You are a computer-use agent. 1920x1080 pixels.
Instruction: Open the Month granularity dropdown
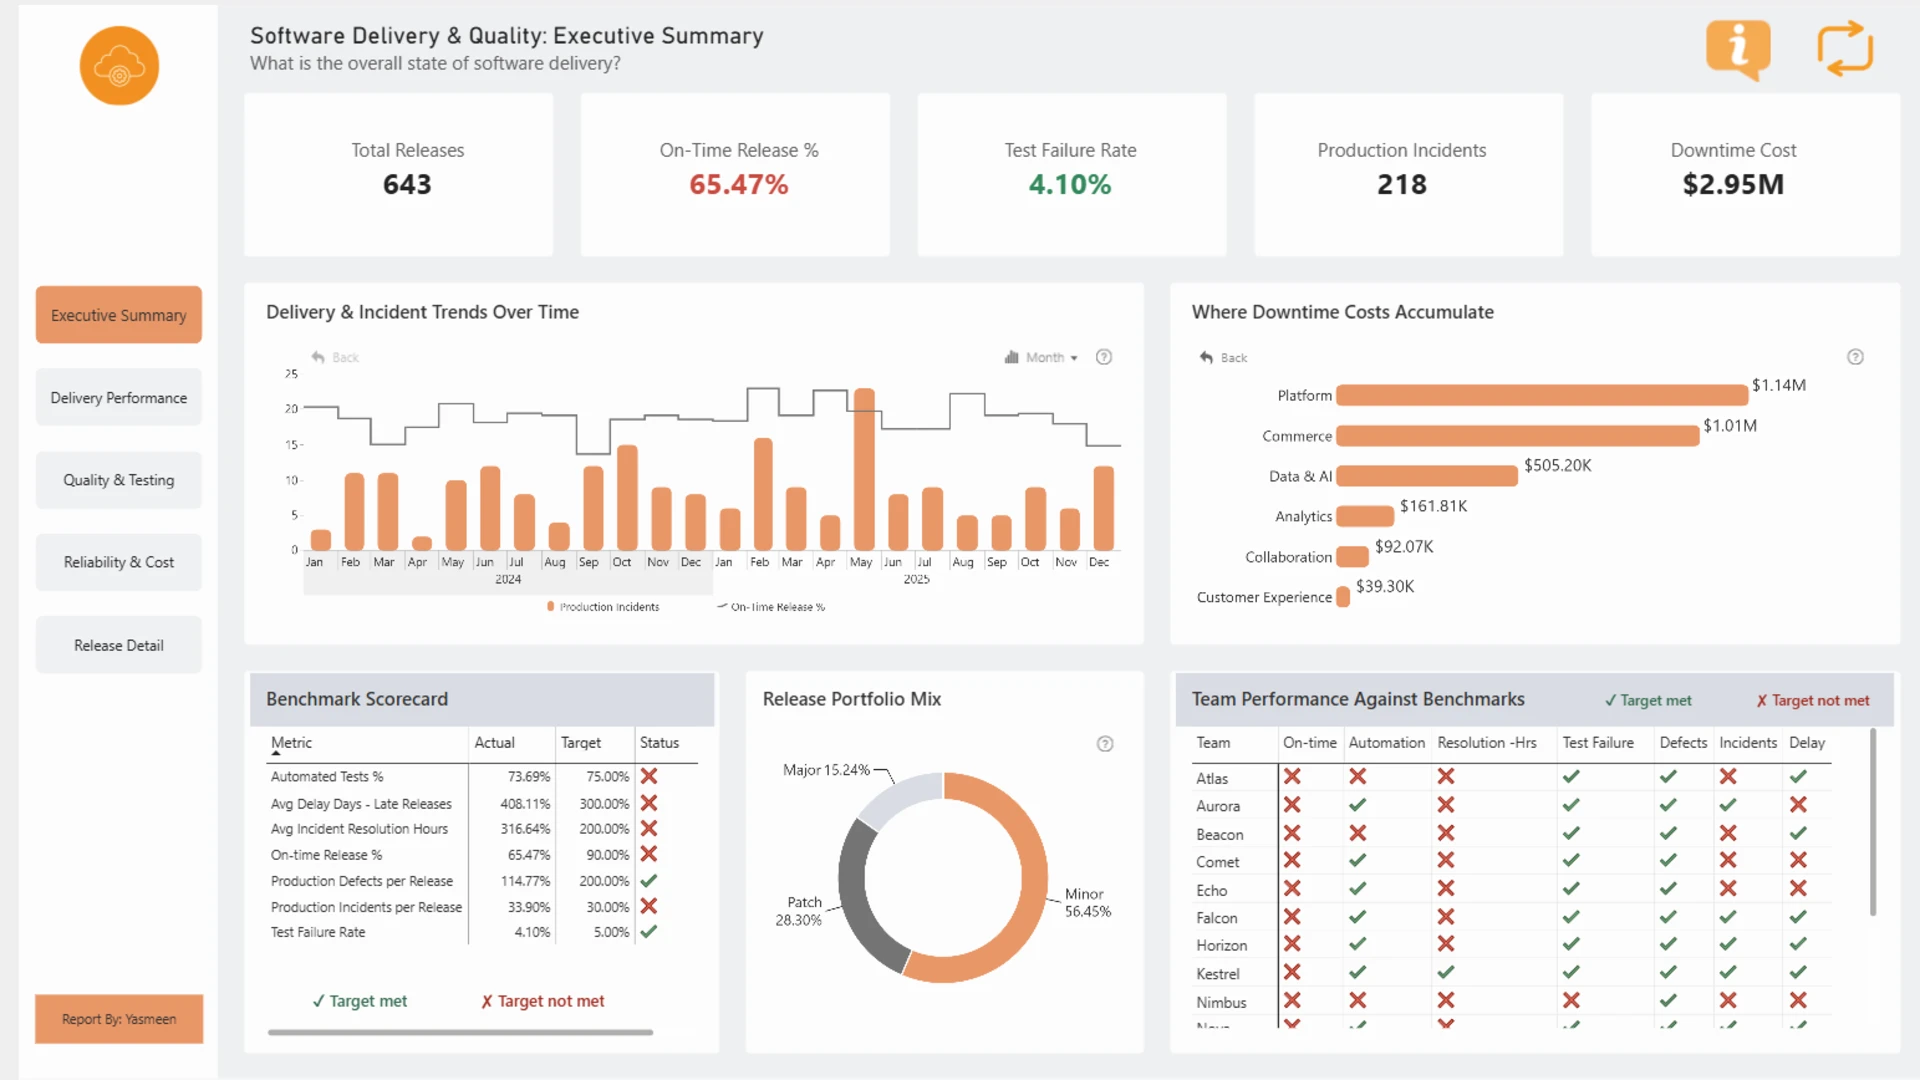coord(1051,357)
